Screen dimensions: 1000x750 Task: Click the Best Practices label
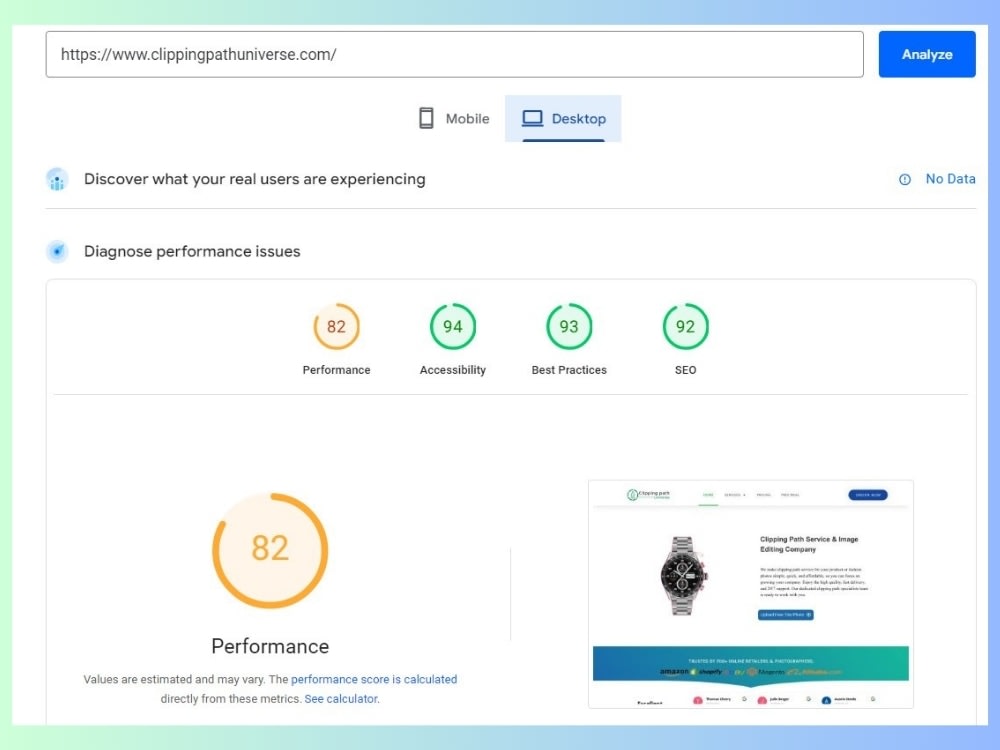pos(569,370)
